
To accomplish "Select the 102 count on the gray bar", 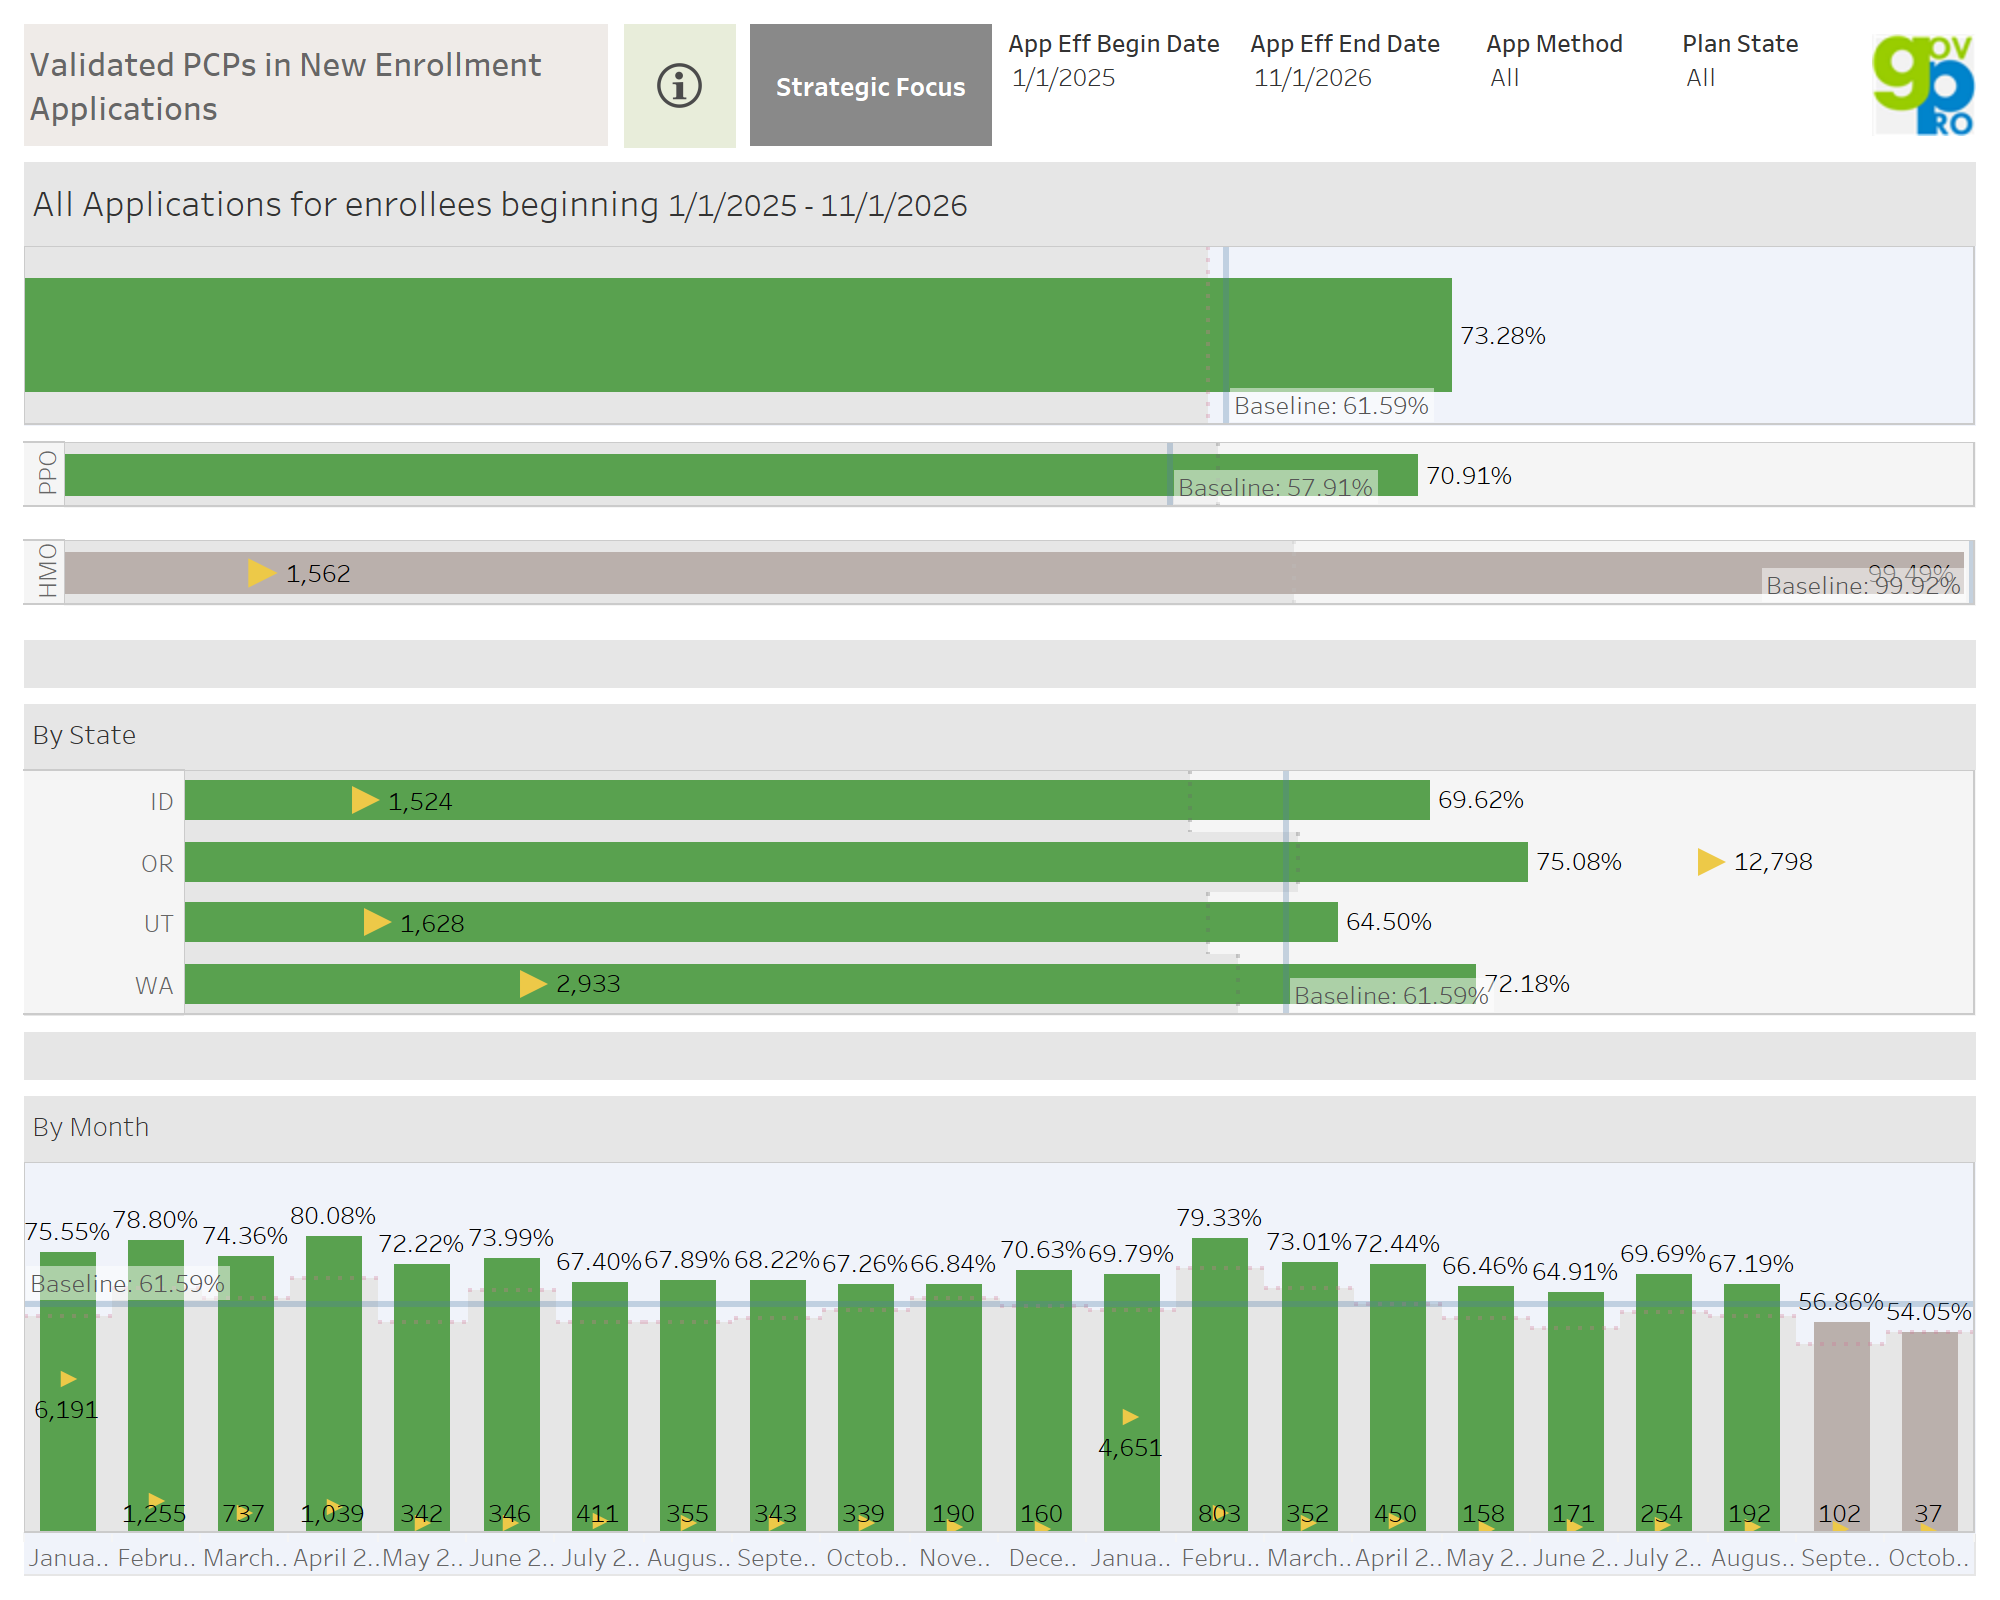I will click(1839, 1514).
